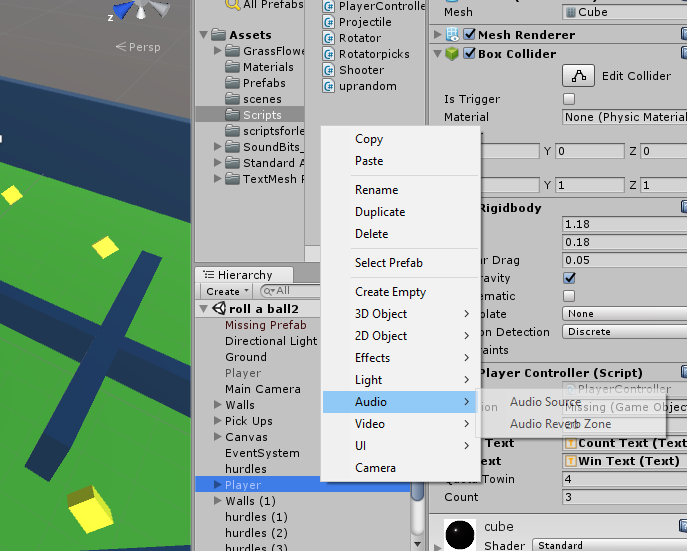Click the blue Z axis cone of scene gizmo

[124, 10]
